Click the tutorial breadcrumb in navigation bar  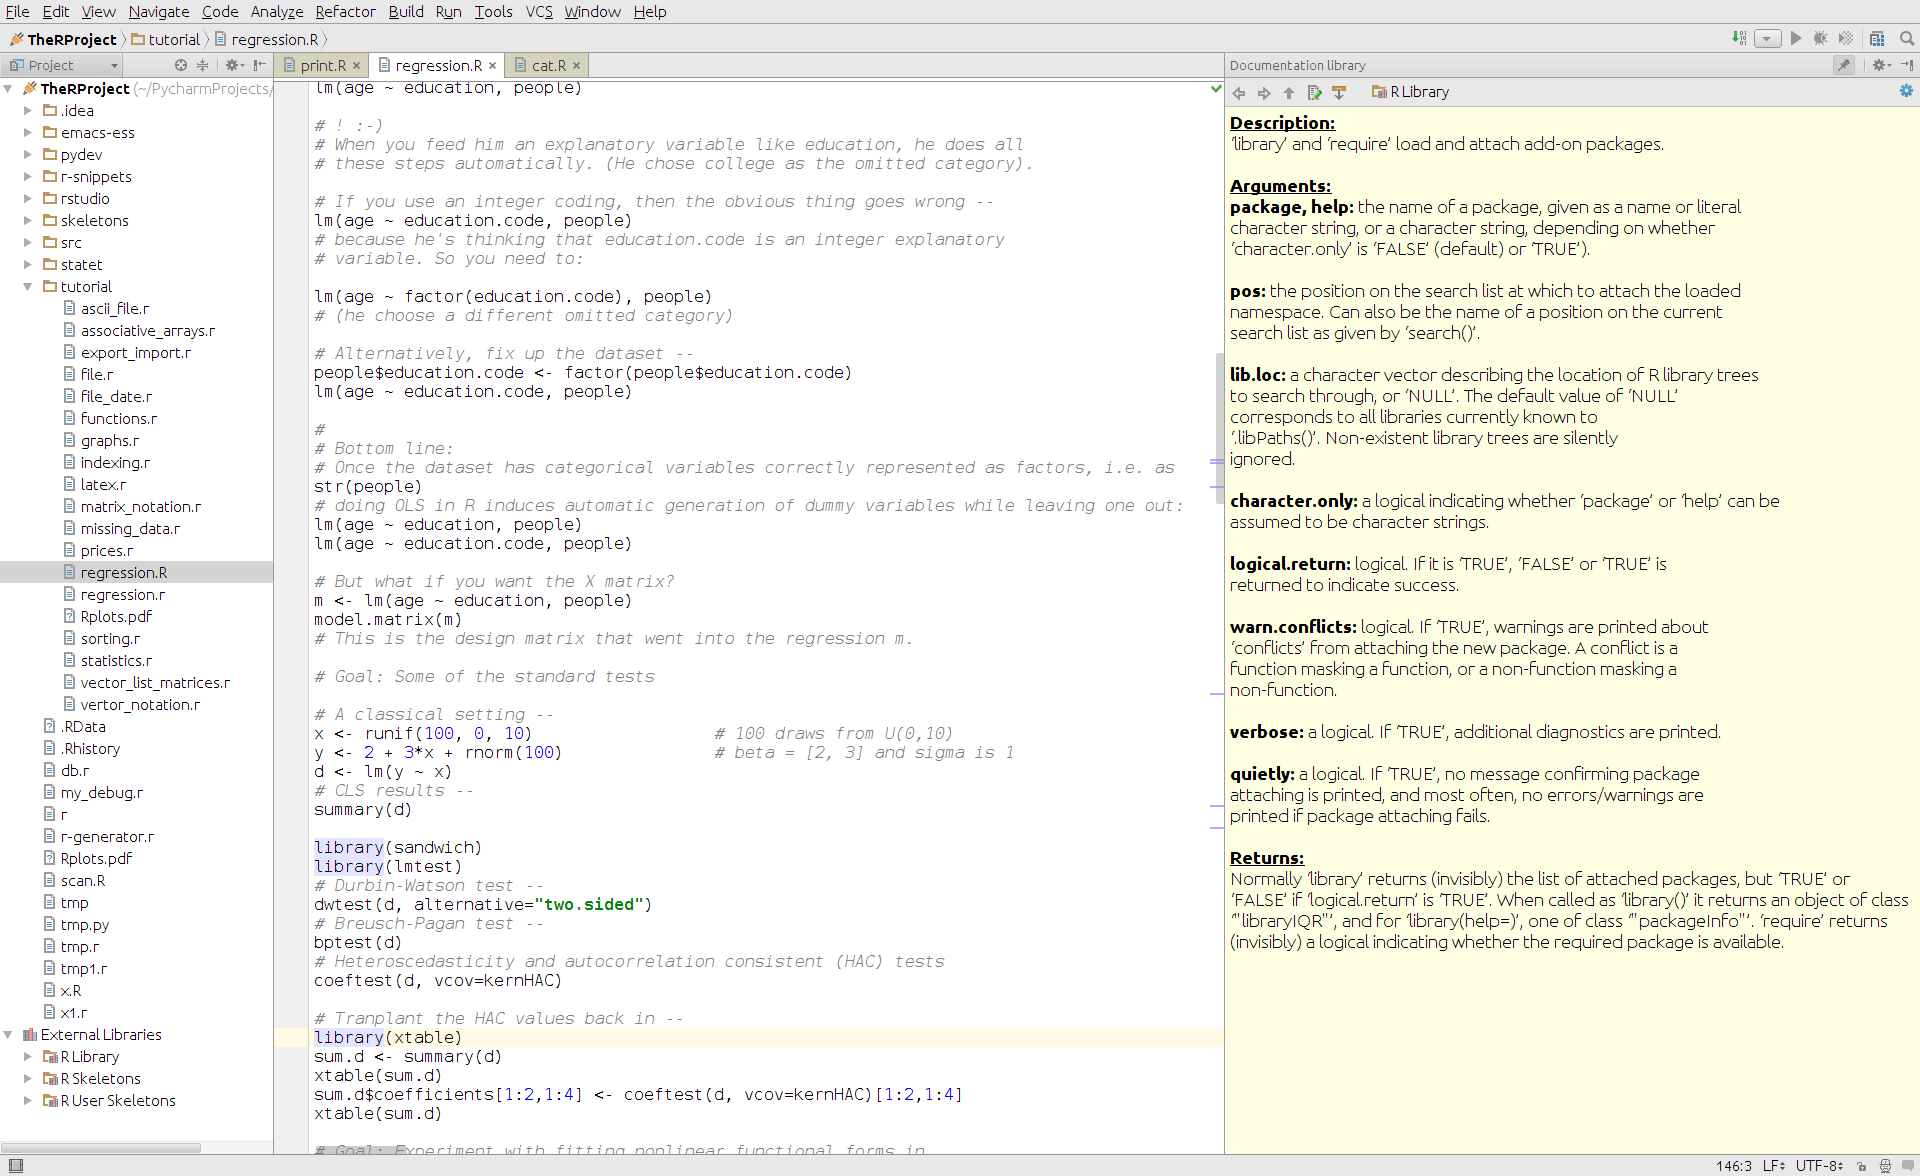(174, 39)
